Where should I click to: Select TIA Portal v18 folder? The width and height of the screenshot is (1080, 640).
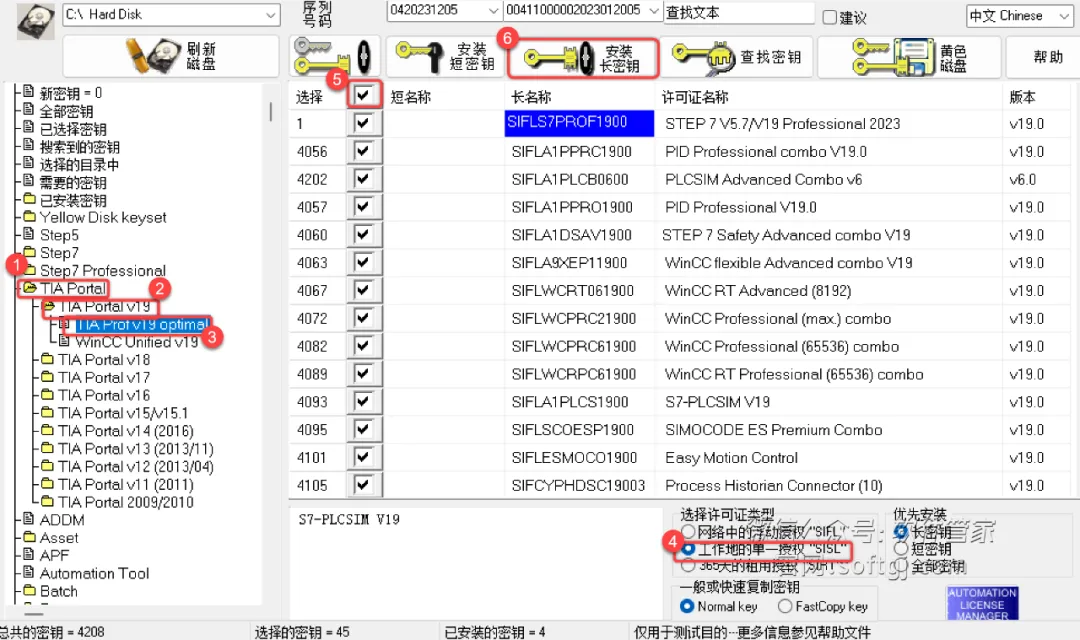(x=104, y=360)
